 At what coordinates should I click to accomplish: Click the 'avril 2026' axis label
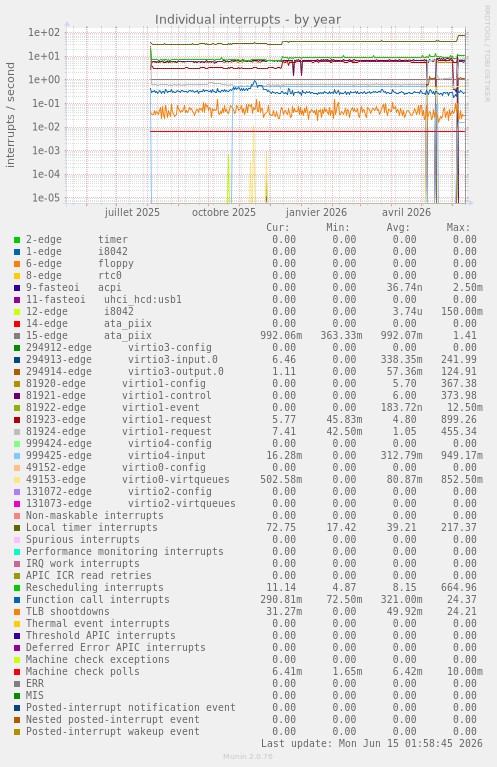coord(407,212)
